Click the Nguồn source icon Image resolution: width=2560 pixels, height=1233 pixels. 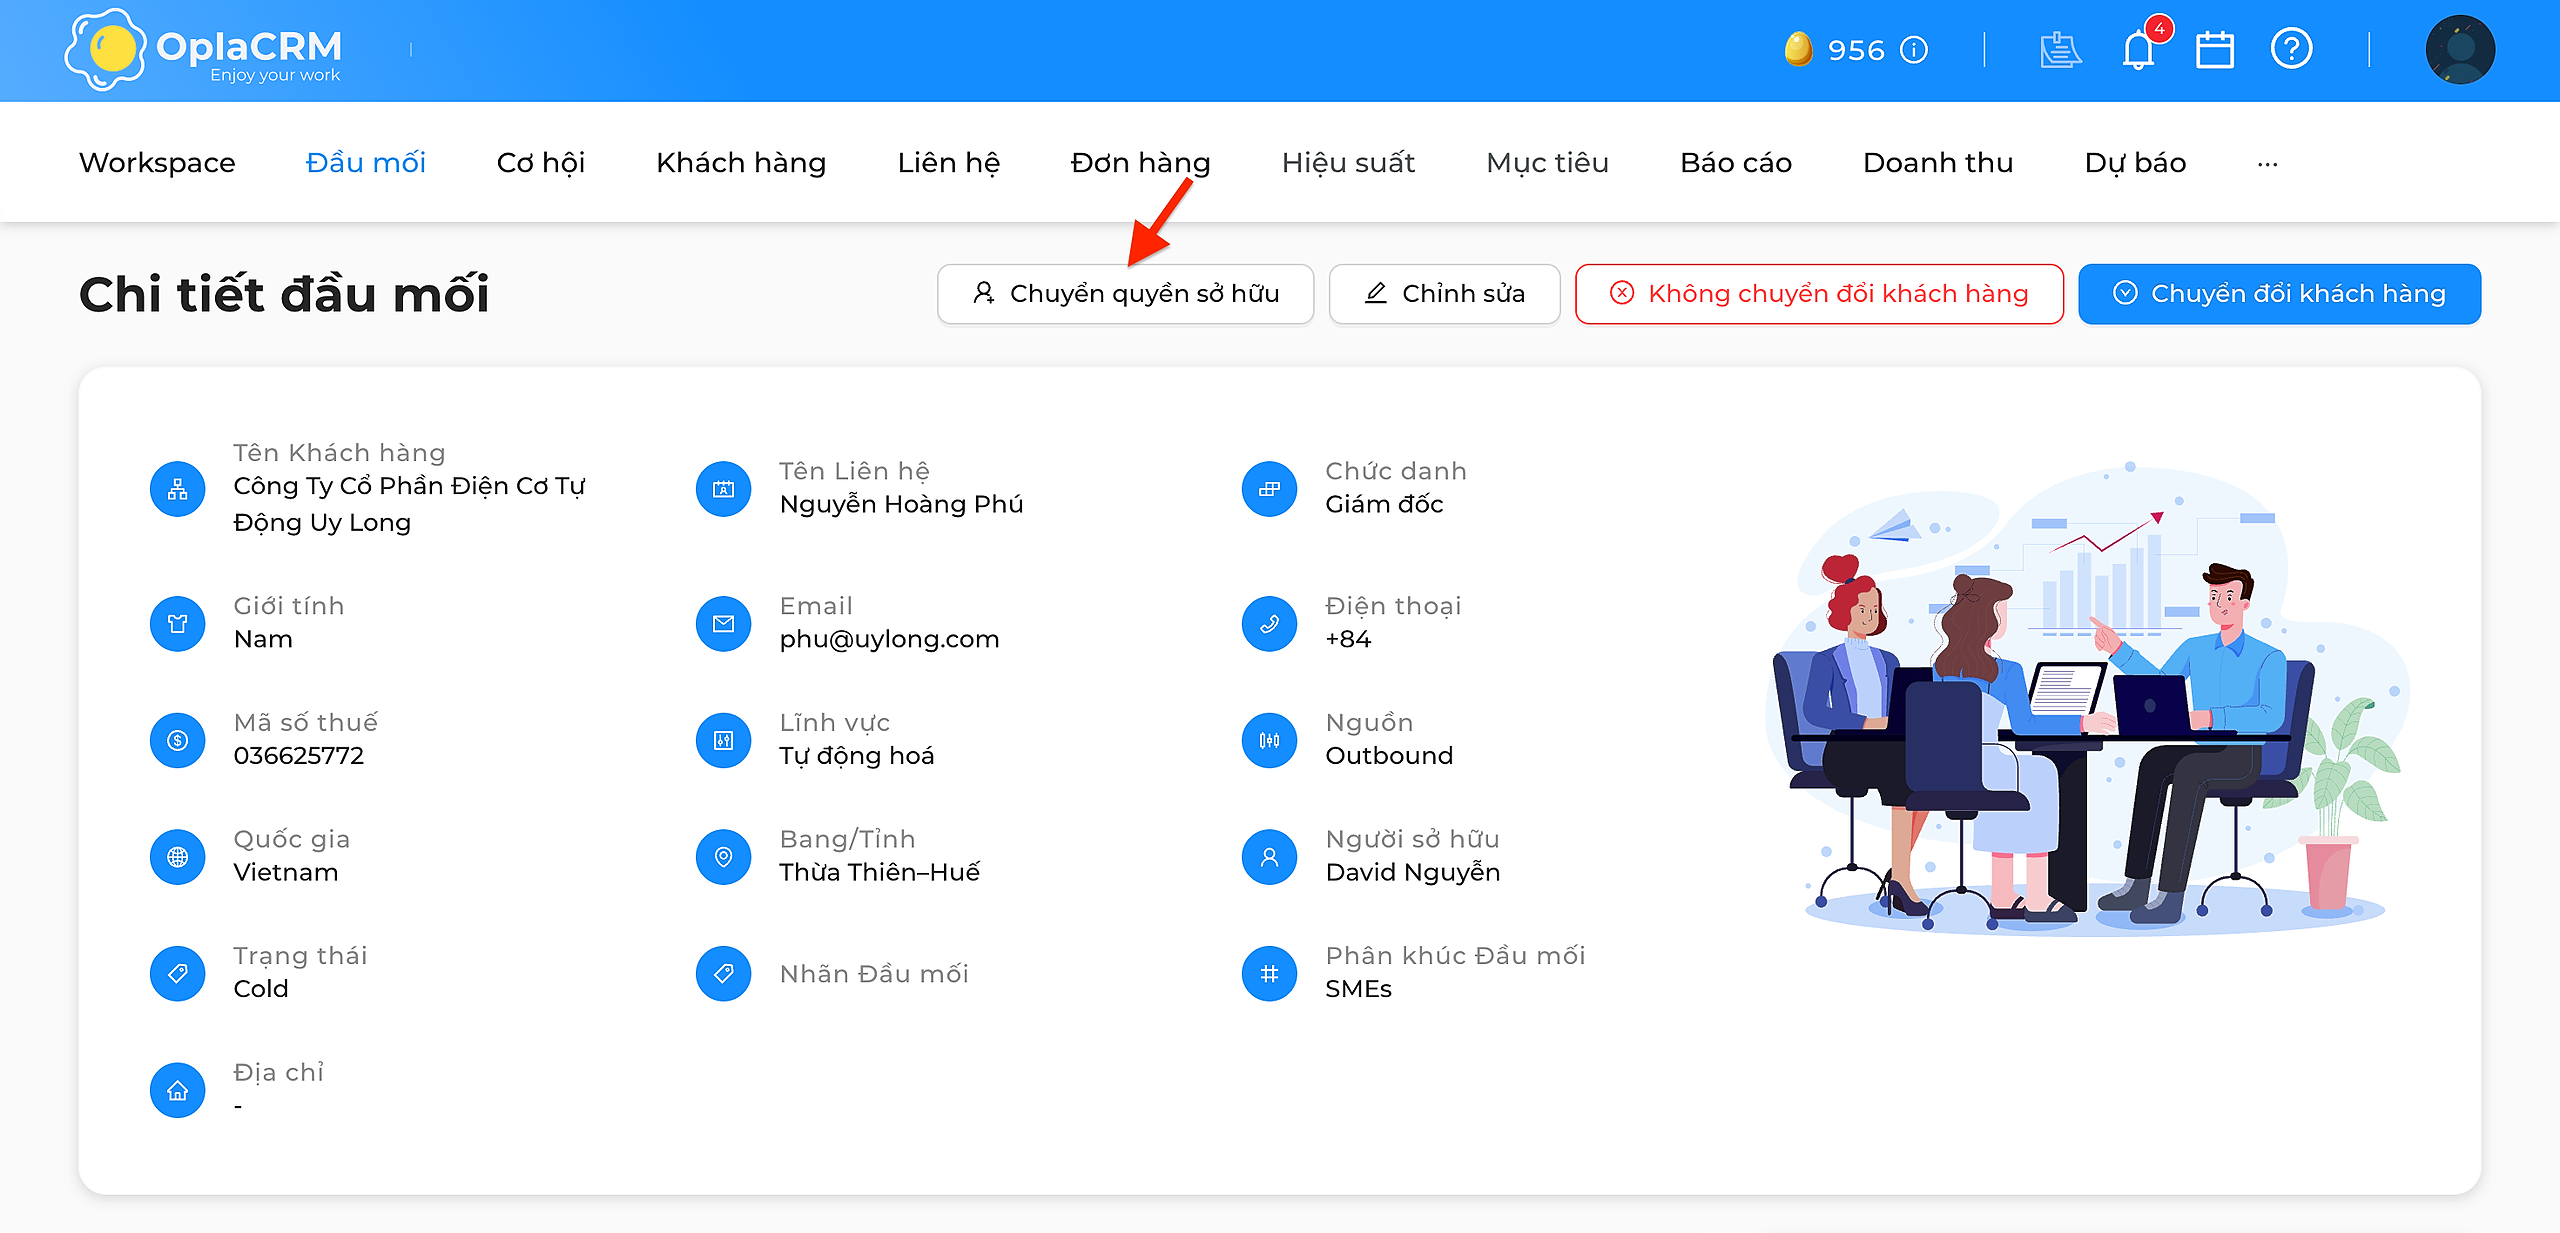coord(1269,740)
